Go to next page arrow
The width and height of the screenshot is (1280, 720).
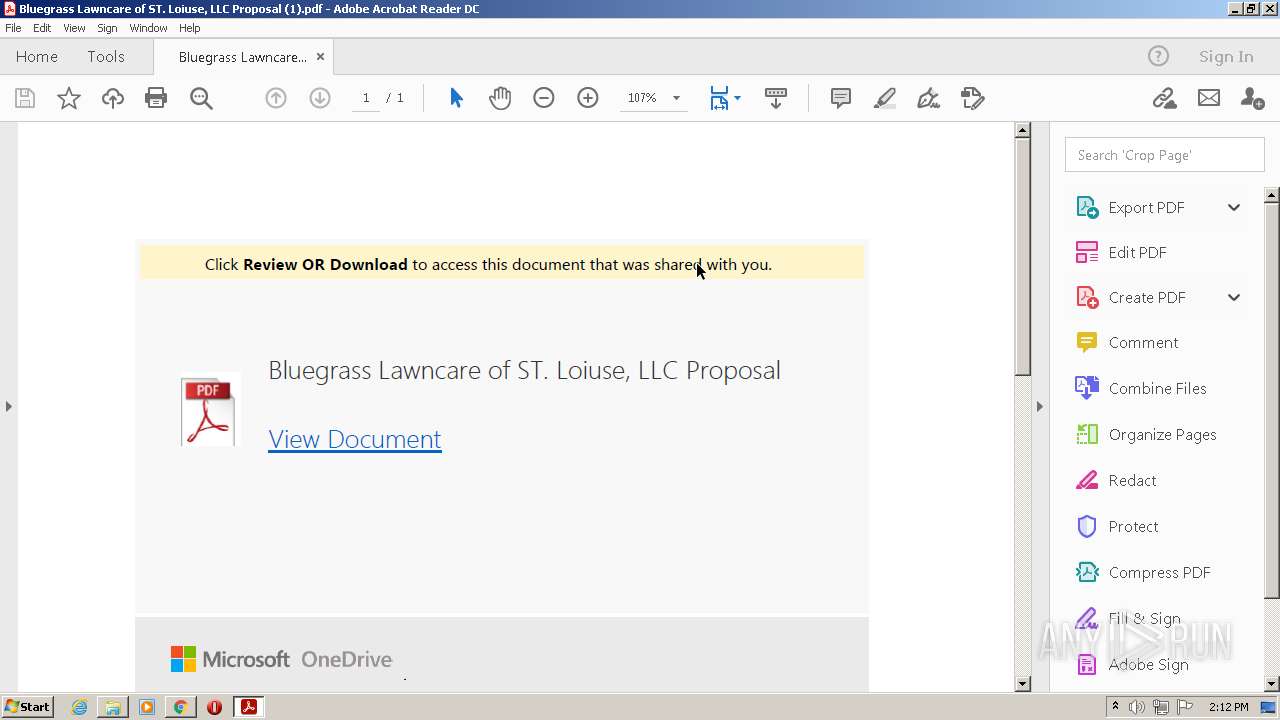point(320,98)
